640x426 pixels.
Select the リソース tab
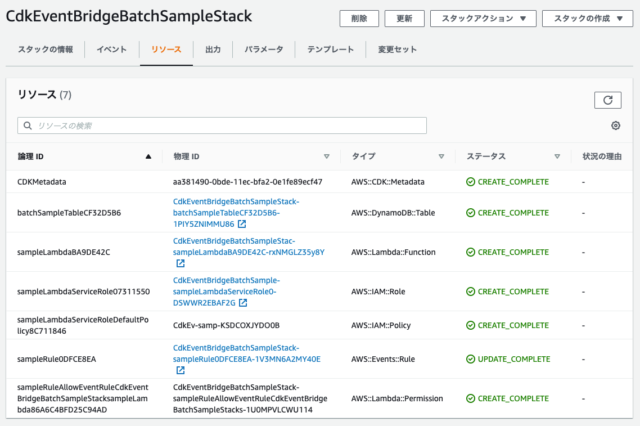coord(166,50)
